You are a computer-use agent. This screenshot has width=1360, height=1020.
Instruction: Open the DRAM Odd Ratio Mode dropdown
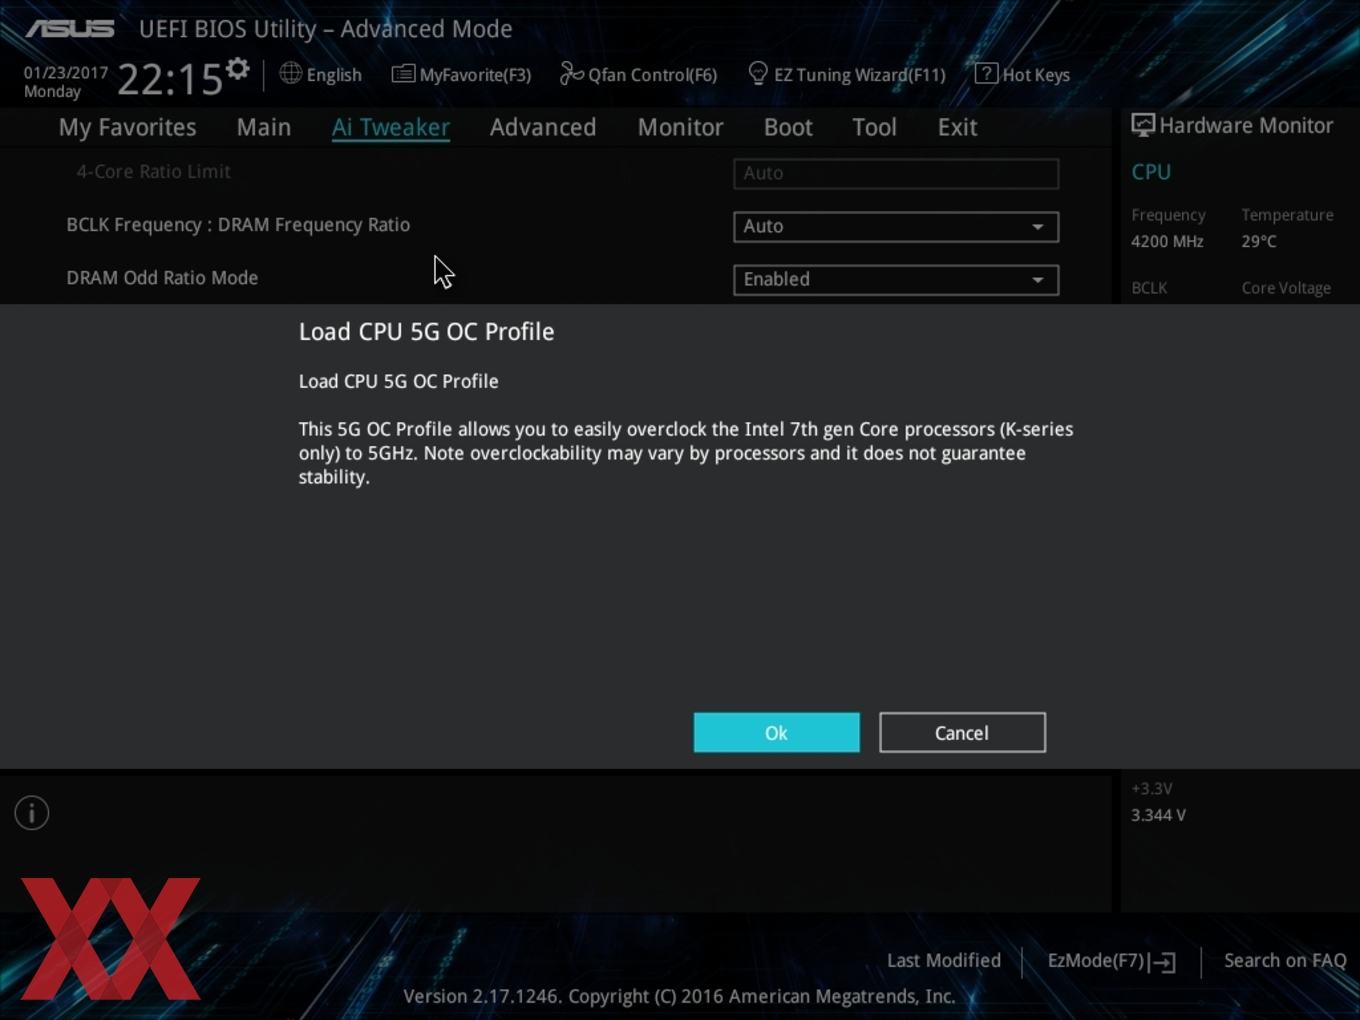(x=896, y=280)
